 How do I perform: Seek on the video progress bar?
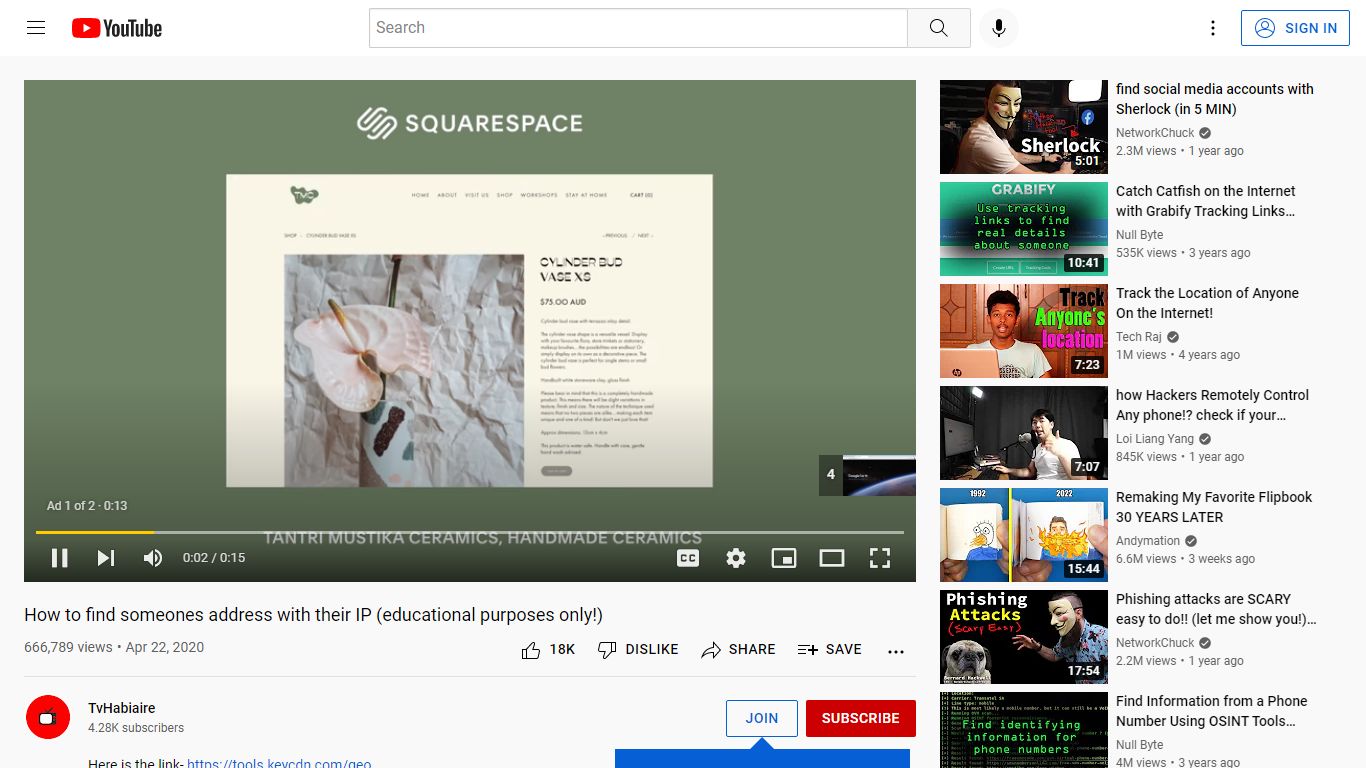[x=470, y=532]
